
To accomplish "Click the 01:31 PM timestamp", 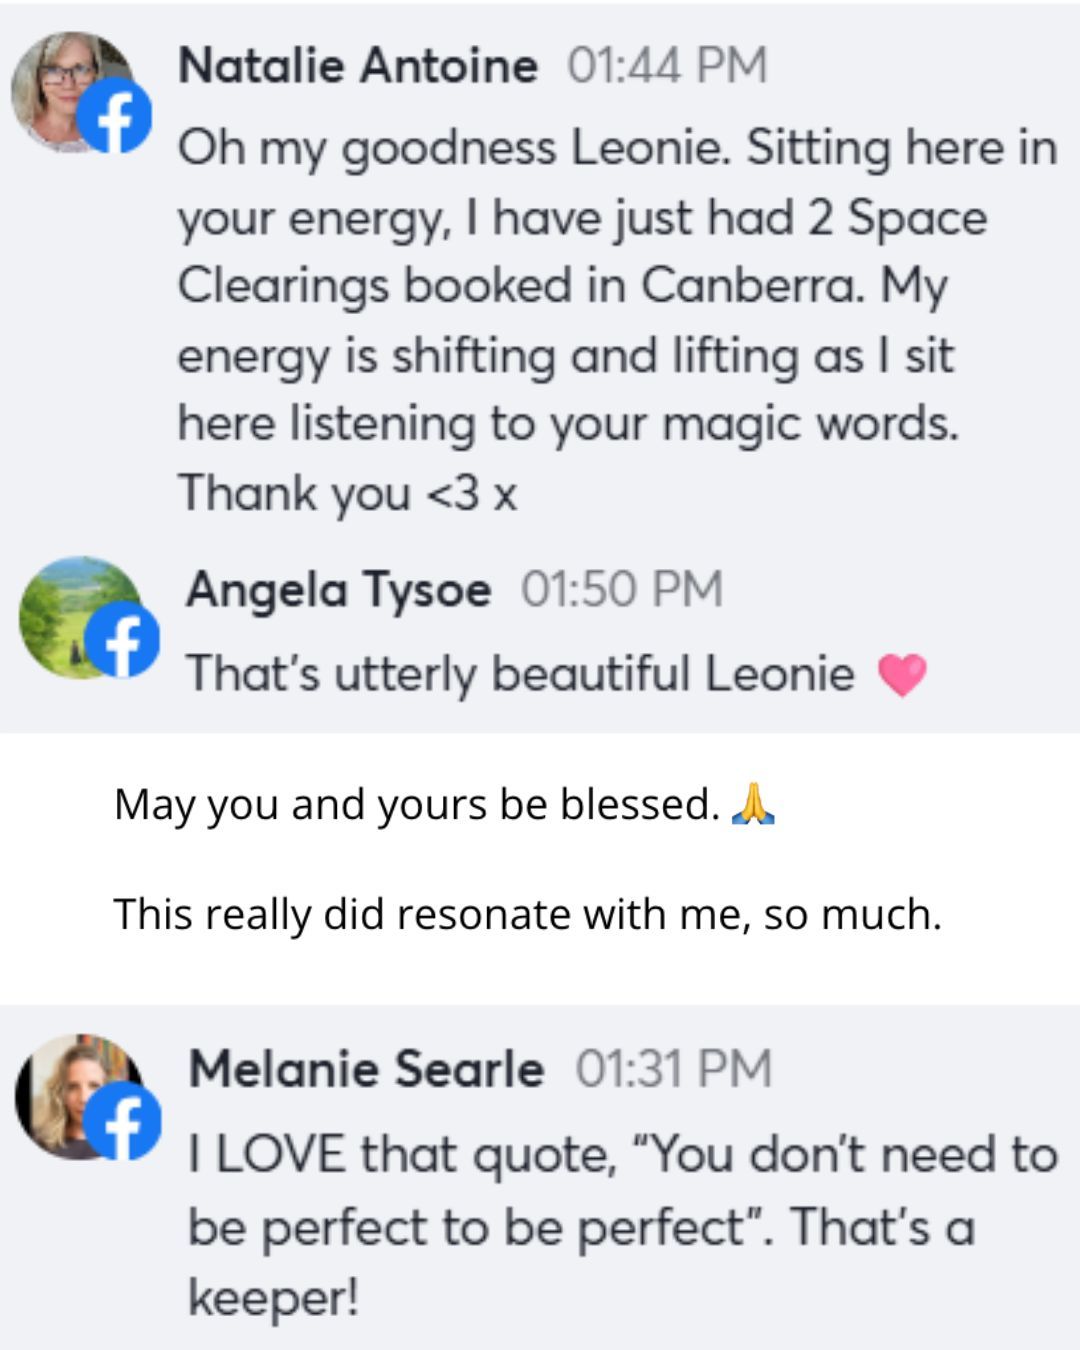I will tap(673, 1069).
